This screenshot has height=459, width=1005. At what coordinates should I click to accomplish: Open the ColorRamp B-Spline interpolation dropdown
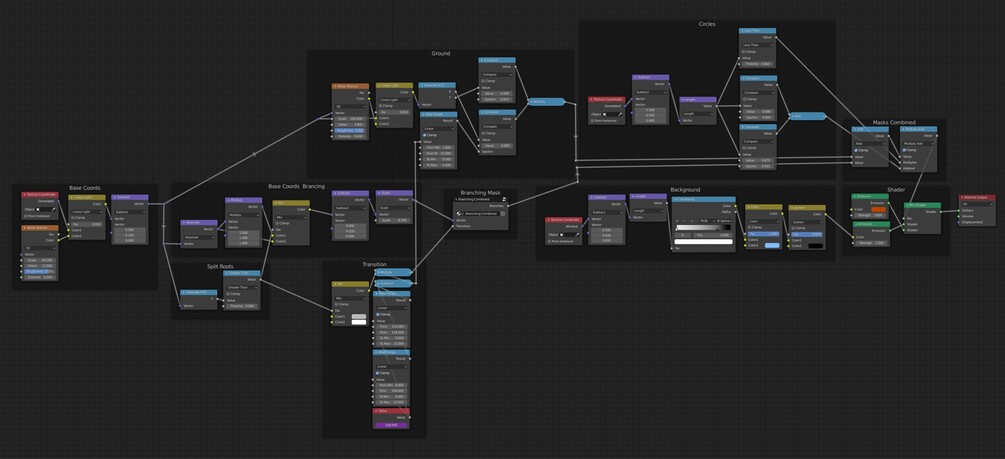pos(724,221)
